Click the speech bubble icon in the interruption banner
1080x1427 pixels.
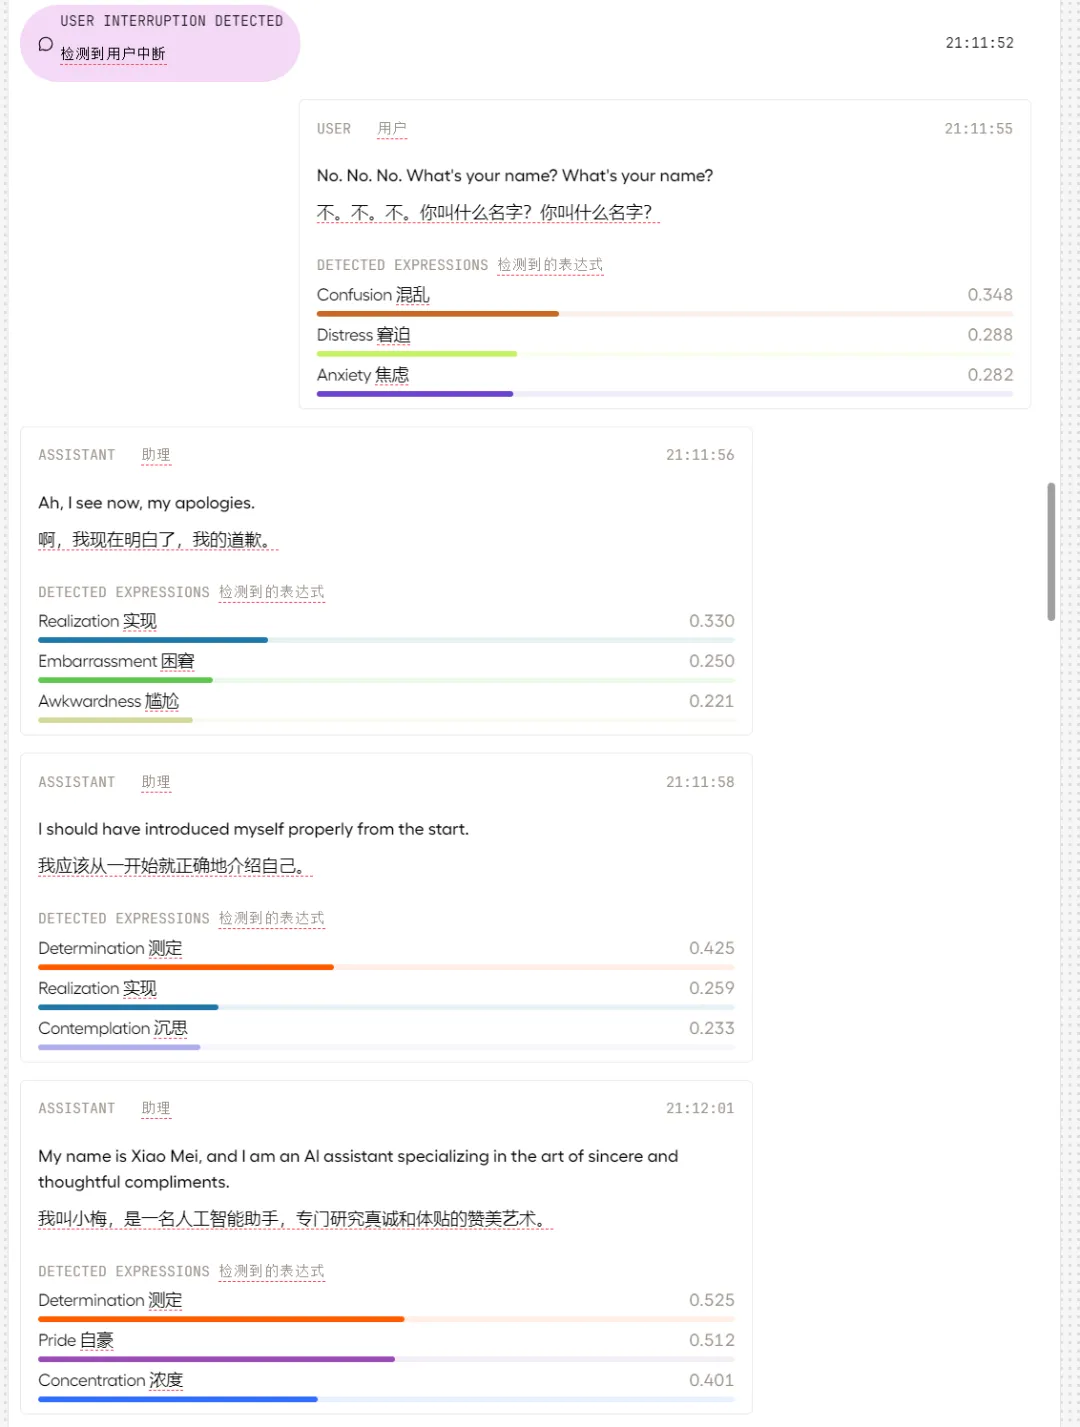point(45,44)
